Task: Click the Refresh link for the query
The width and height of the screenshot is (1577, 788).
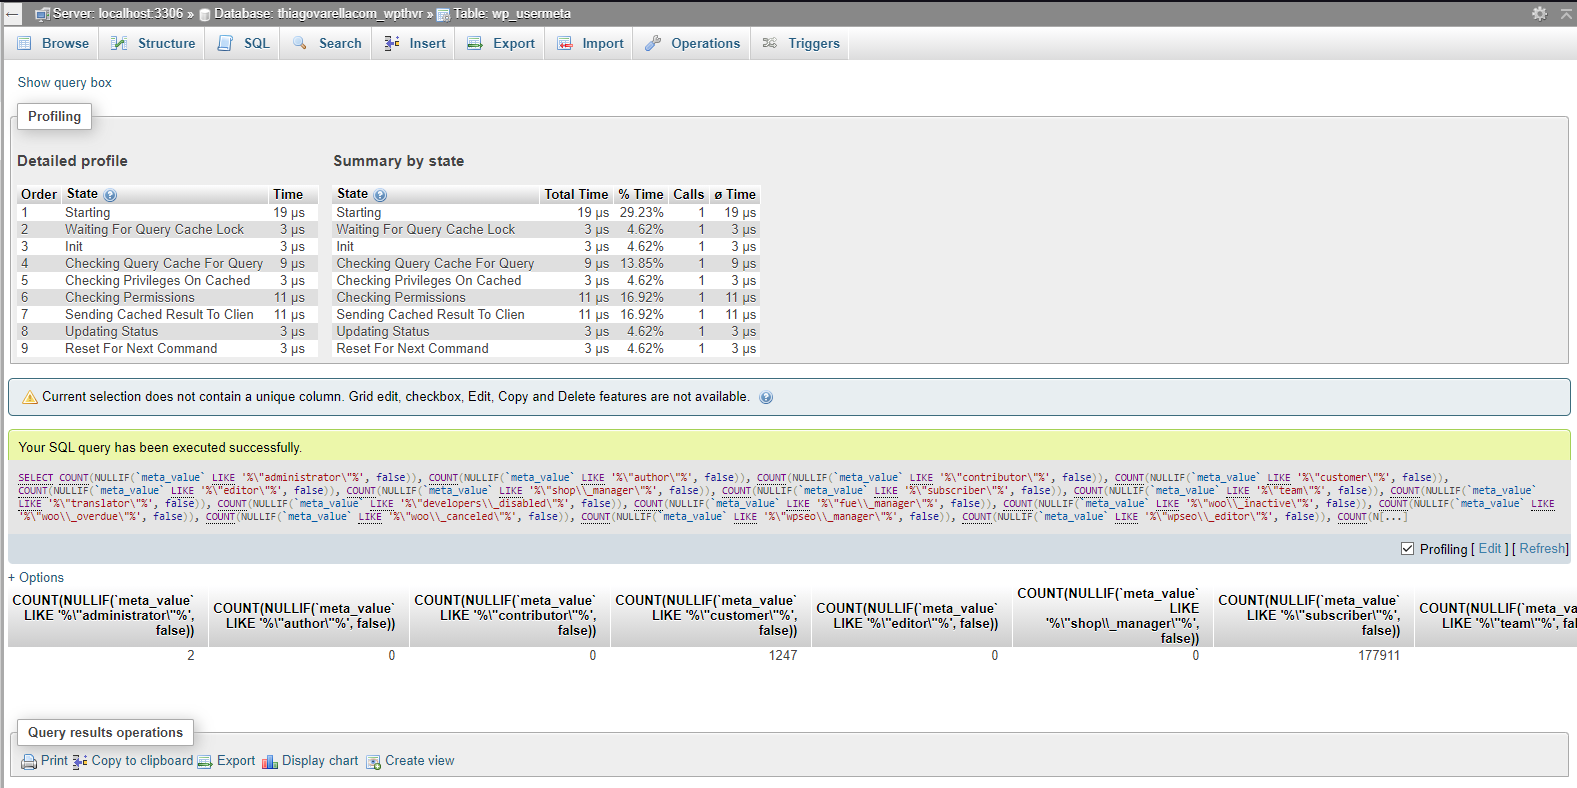Action: [x=1542, y=549]
